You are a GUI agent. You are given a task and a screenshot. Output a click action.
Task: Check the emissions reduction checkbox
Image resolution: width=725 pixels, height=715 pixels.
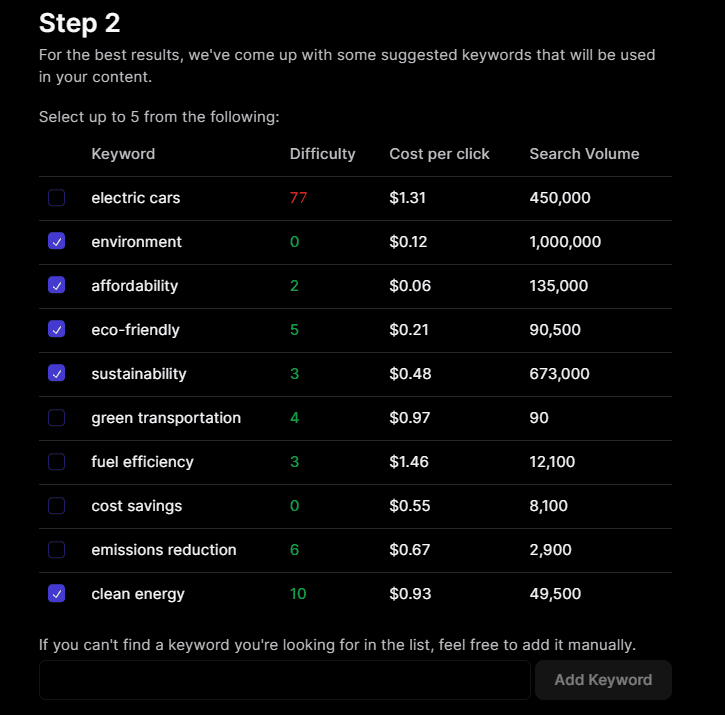pyautogui.click(x=57, y=550)
